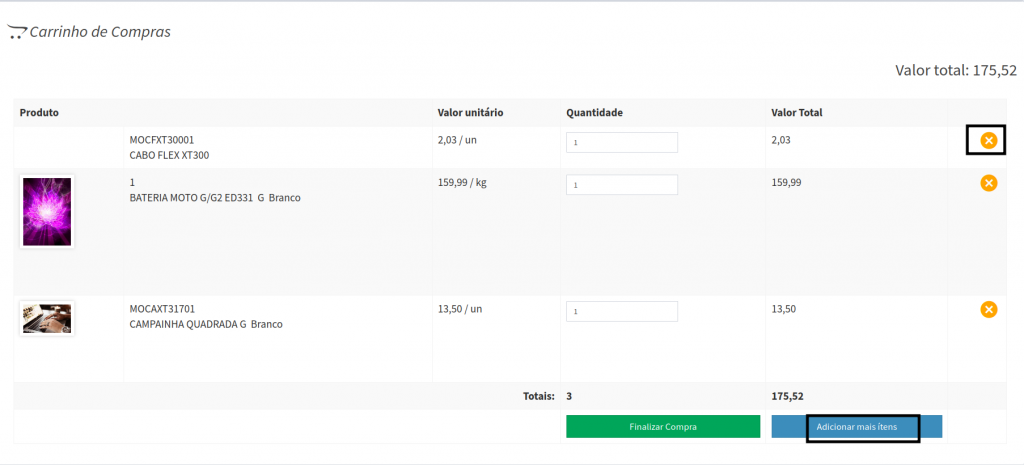Click the Adicionar mais itens button
The image size is (1024, 465).
pos(856,427)
